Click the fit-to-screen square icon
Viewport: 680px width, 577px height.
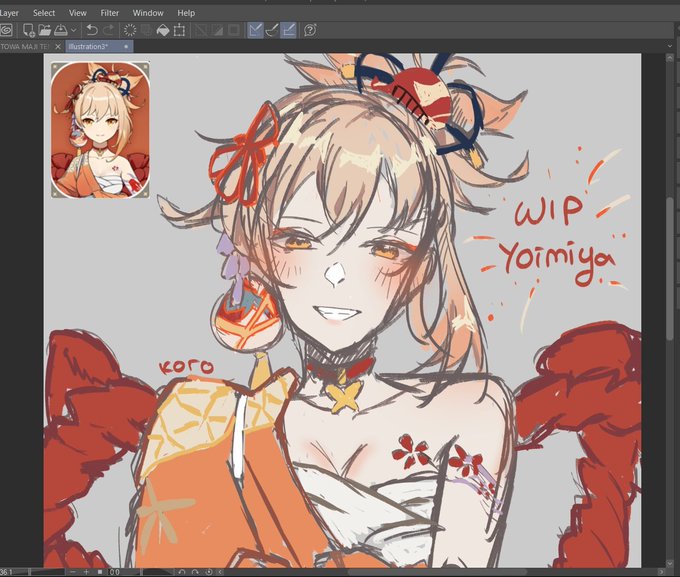coord(100,572)
